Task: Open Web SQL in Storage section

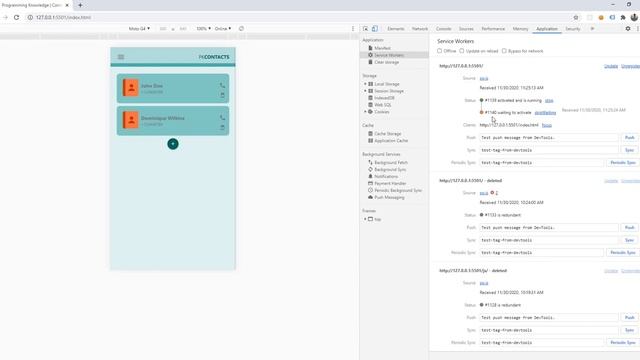Action: (x=383, y=105)
